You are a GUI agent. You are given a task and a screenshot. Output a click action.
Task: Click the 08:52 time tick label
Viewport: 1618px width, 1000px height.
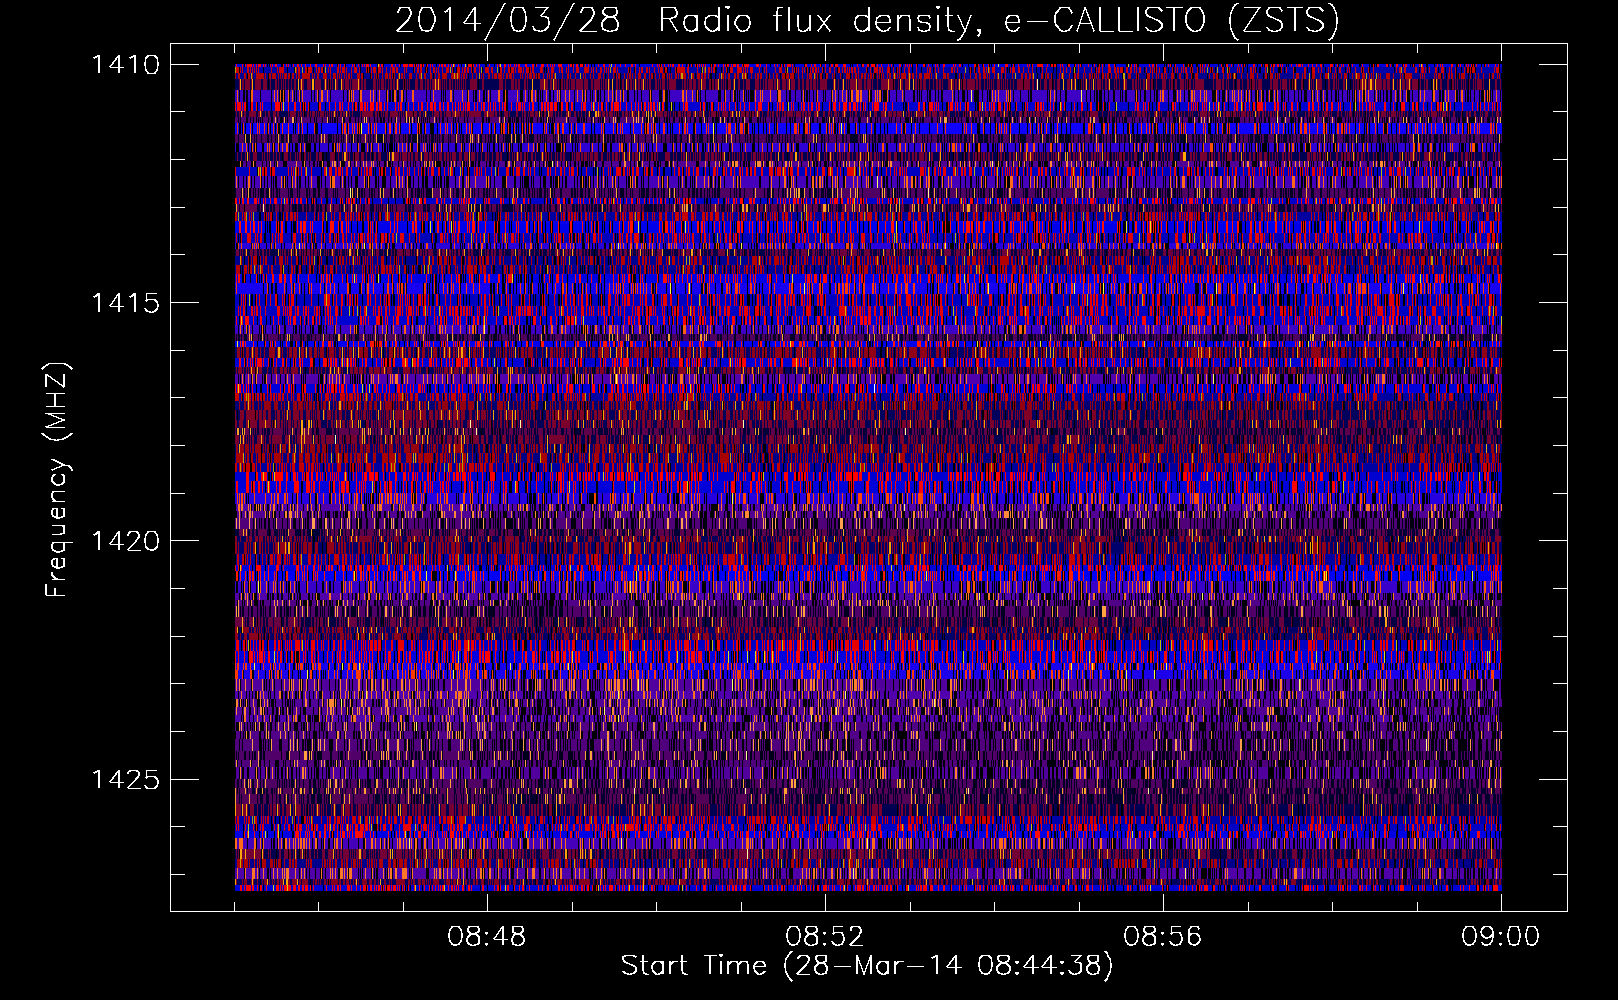coord(825,937)
